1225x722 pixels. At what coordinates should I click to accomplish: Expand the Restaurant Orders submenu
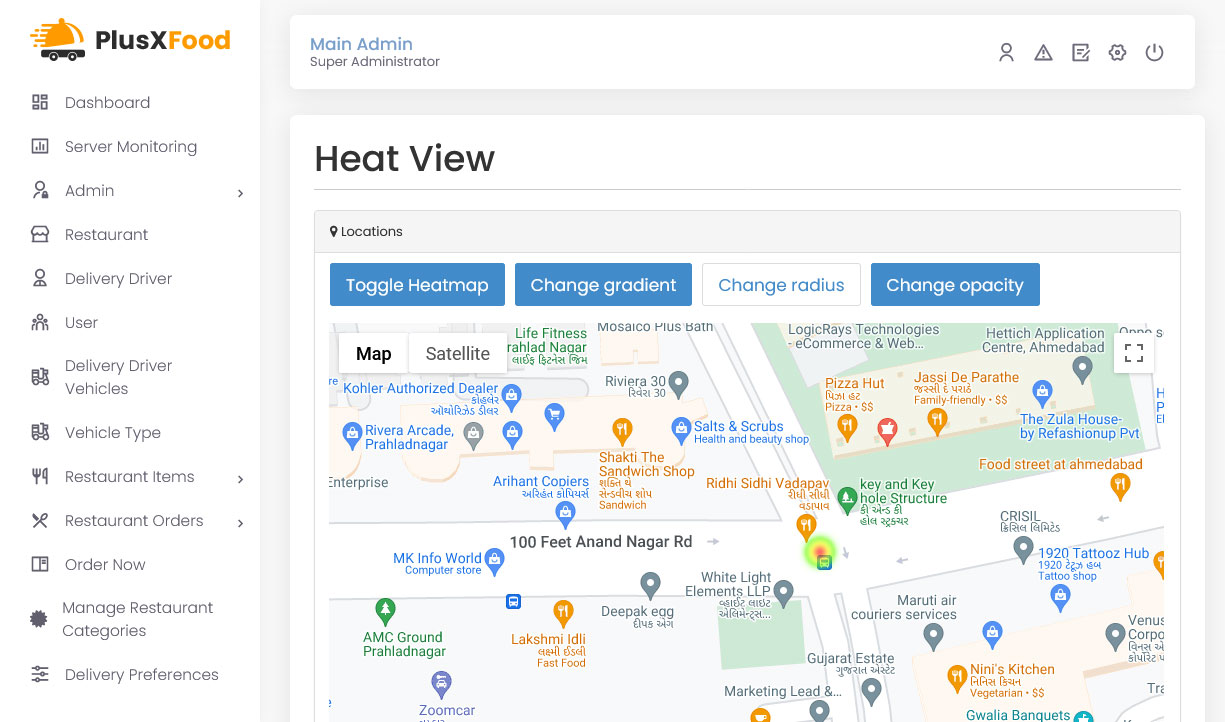tap(240, 523)
